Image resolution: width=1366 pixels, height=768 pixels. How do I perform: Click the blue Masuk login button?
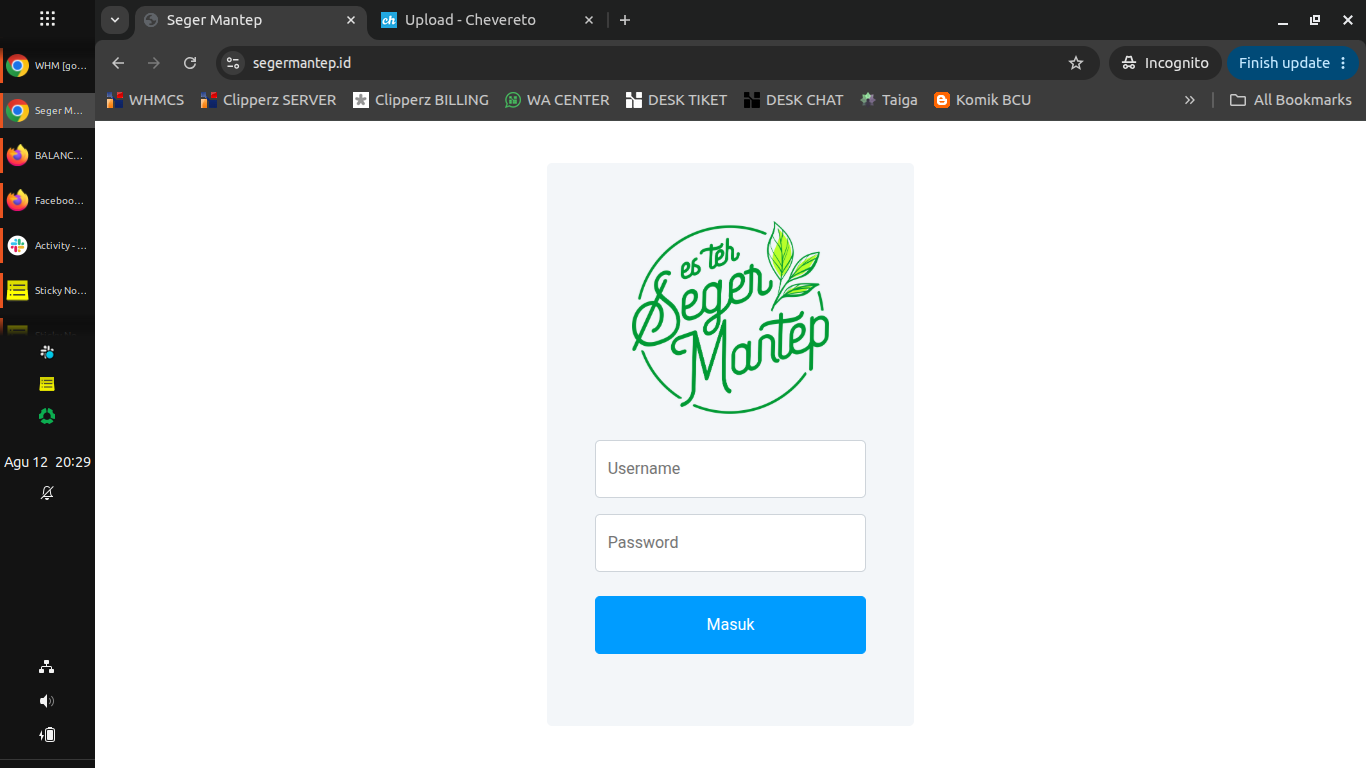(730, 625)
